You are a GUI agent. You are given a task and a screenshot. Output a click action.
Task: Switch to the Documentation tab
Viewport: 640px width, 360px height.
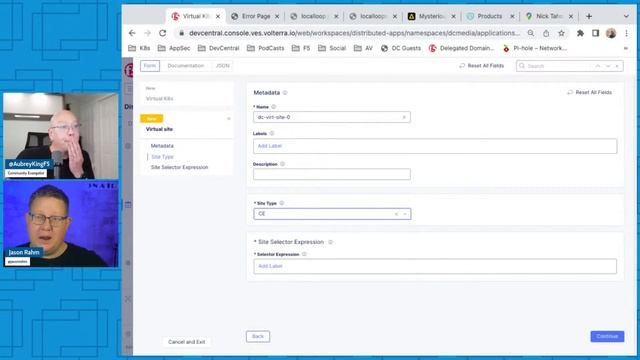point(186,66)
